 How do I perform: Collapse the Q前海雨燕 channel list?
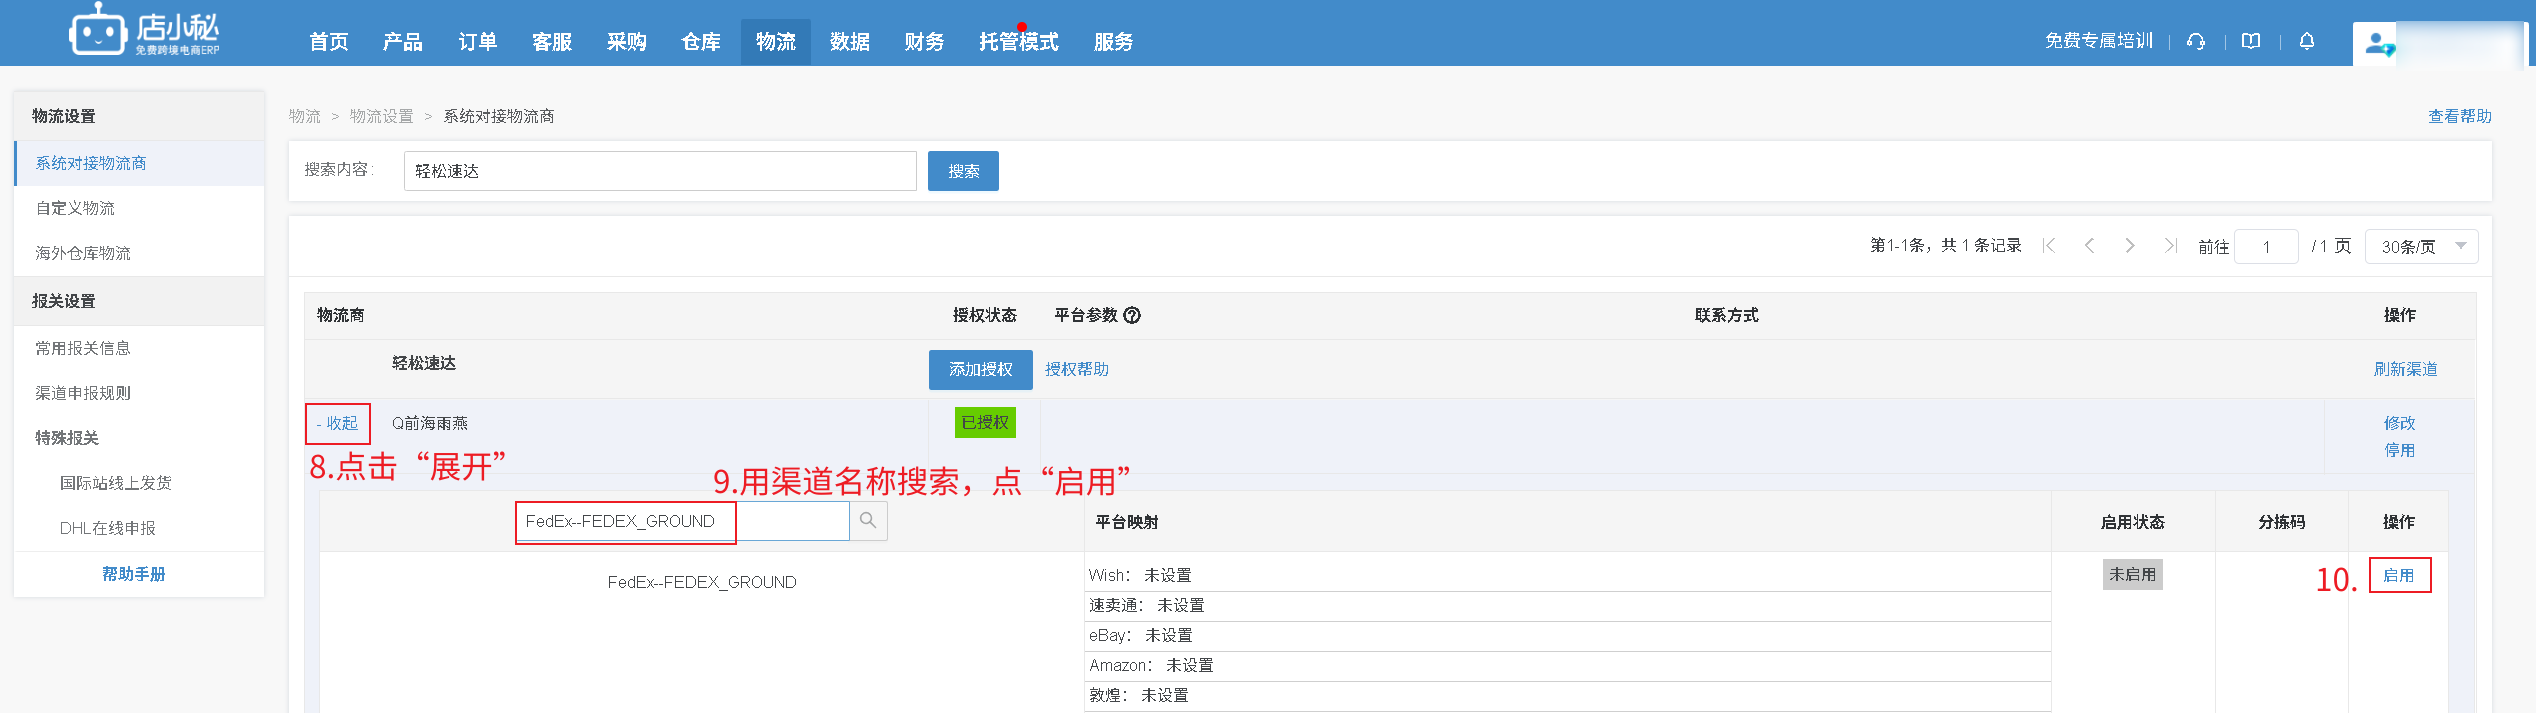pos(338,423)
